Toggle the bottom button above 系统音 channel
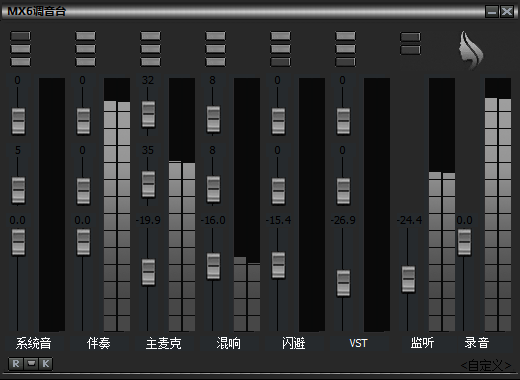The width and height of the screenshot is (520, 380). [x=20, y=62]
